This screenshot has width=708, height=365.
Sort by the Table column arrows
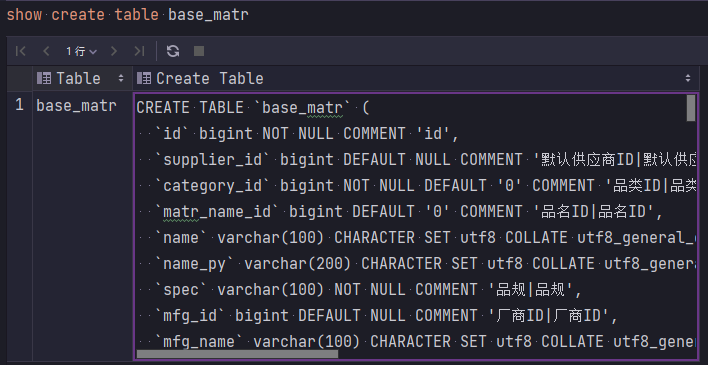tap(121, 78)
